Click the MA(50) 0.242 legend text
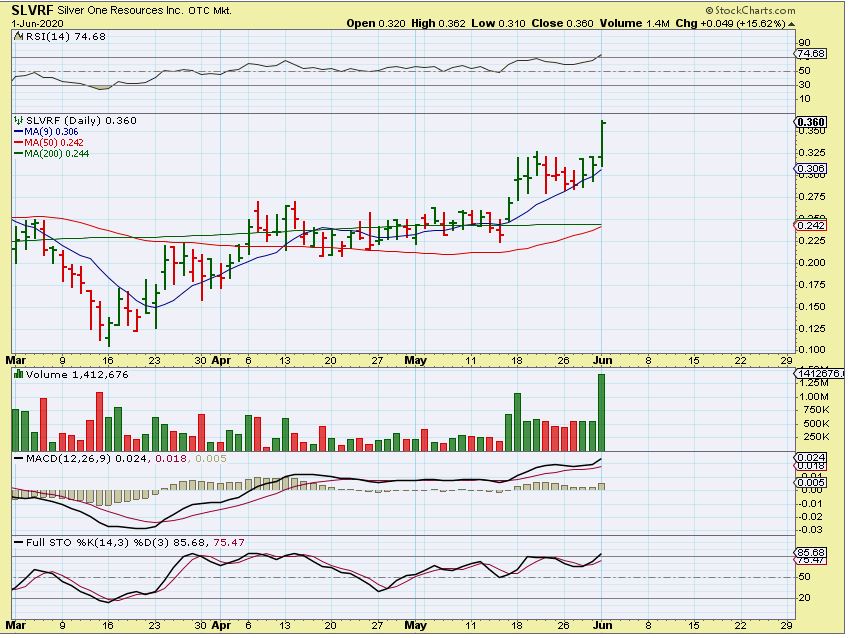 (54, 142)
